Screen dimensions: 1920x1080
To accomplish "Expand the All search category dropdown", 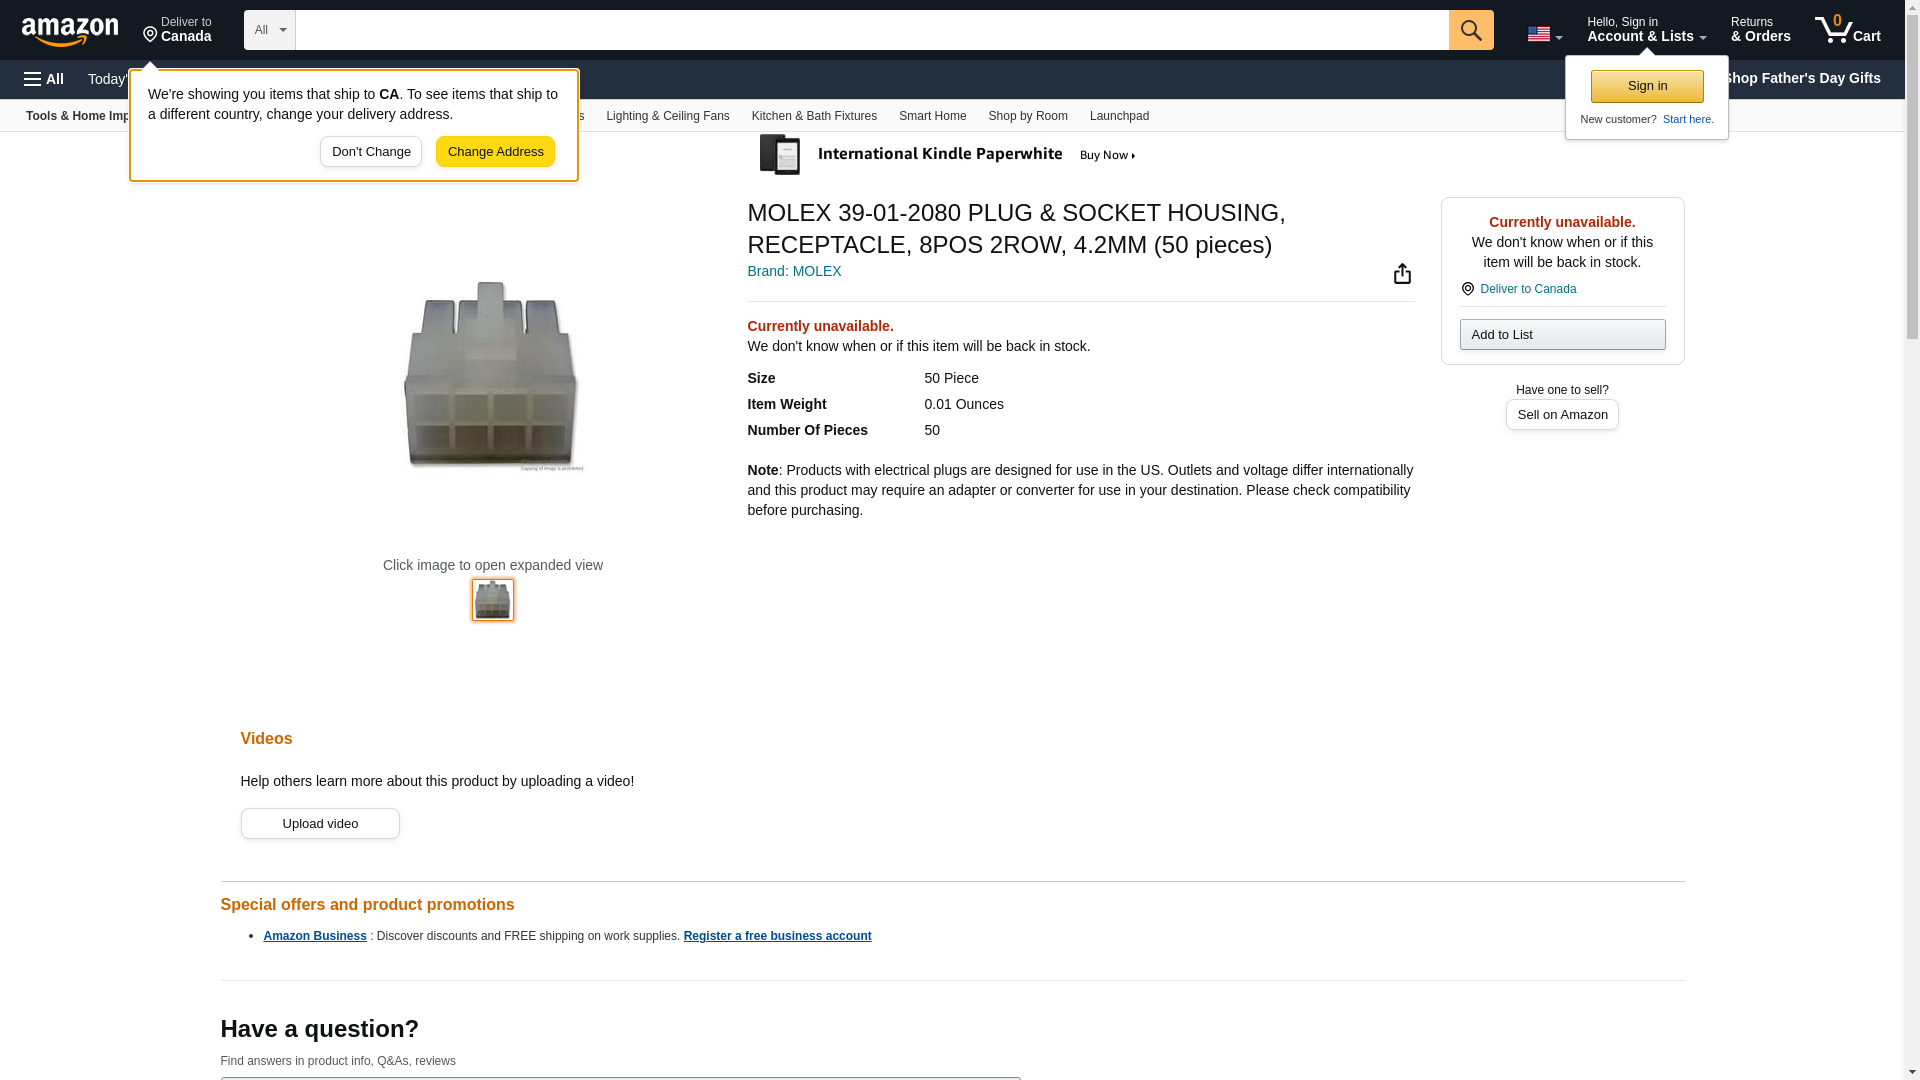I will (269, 30).
